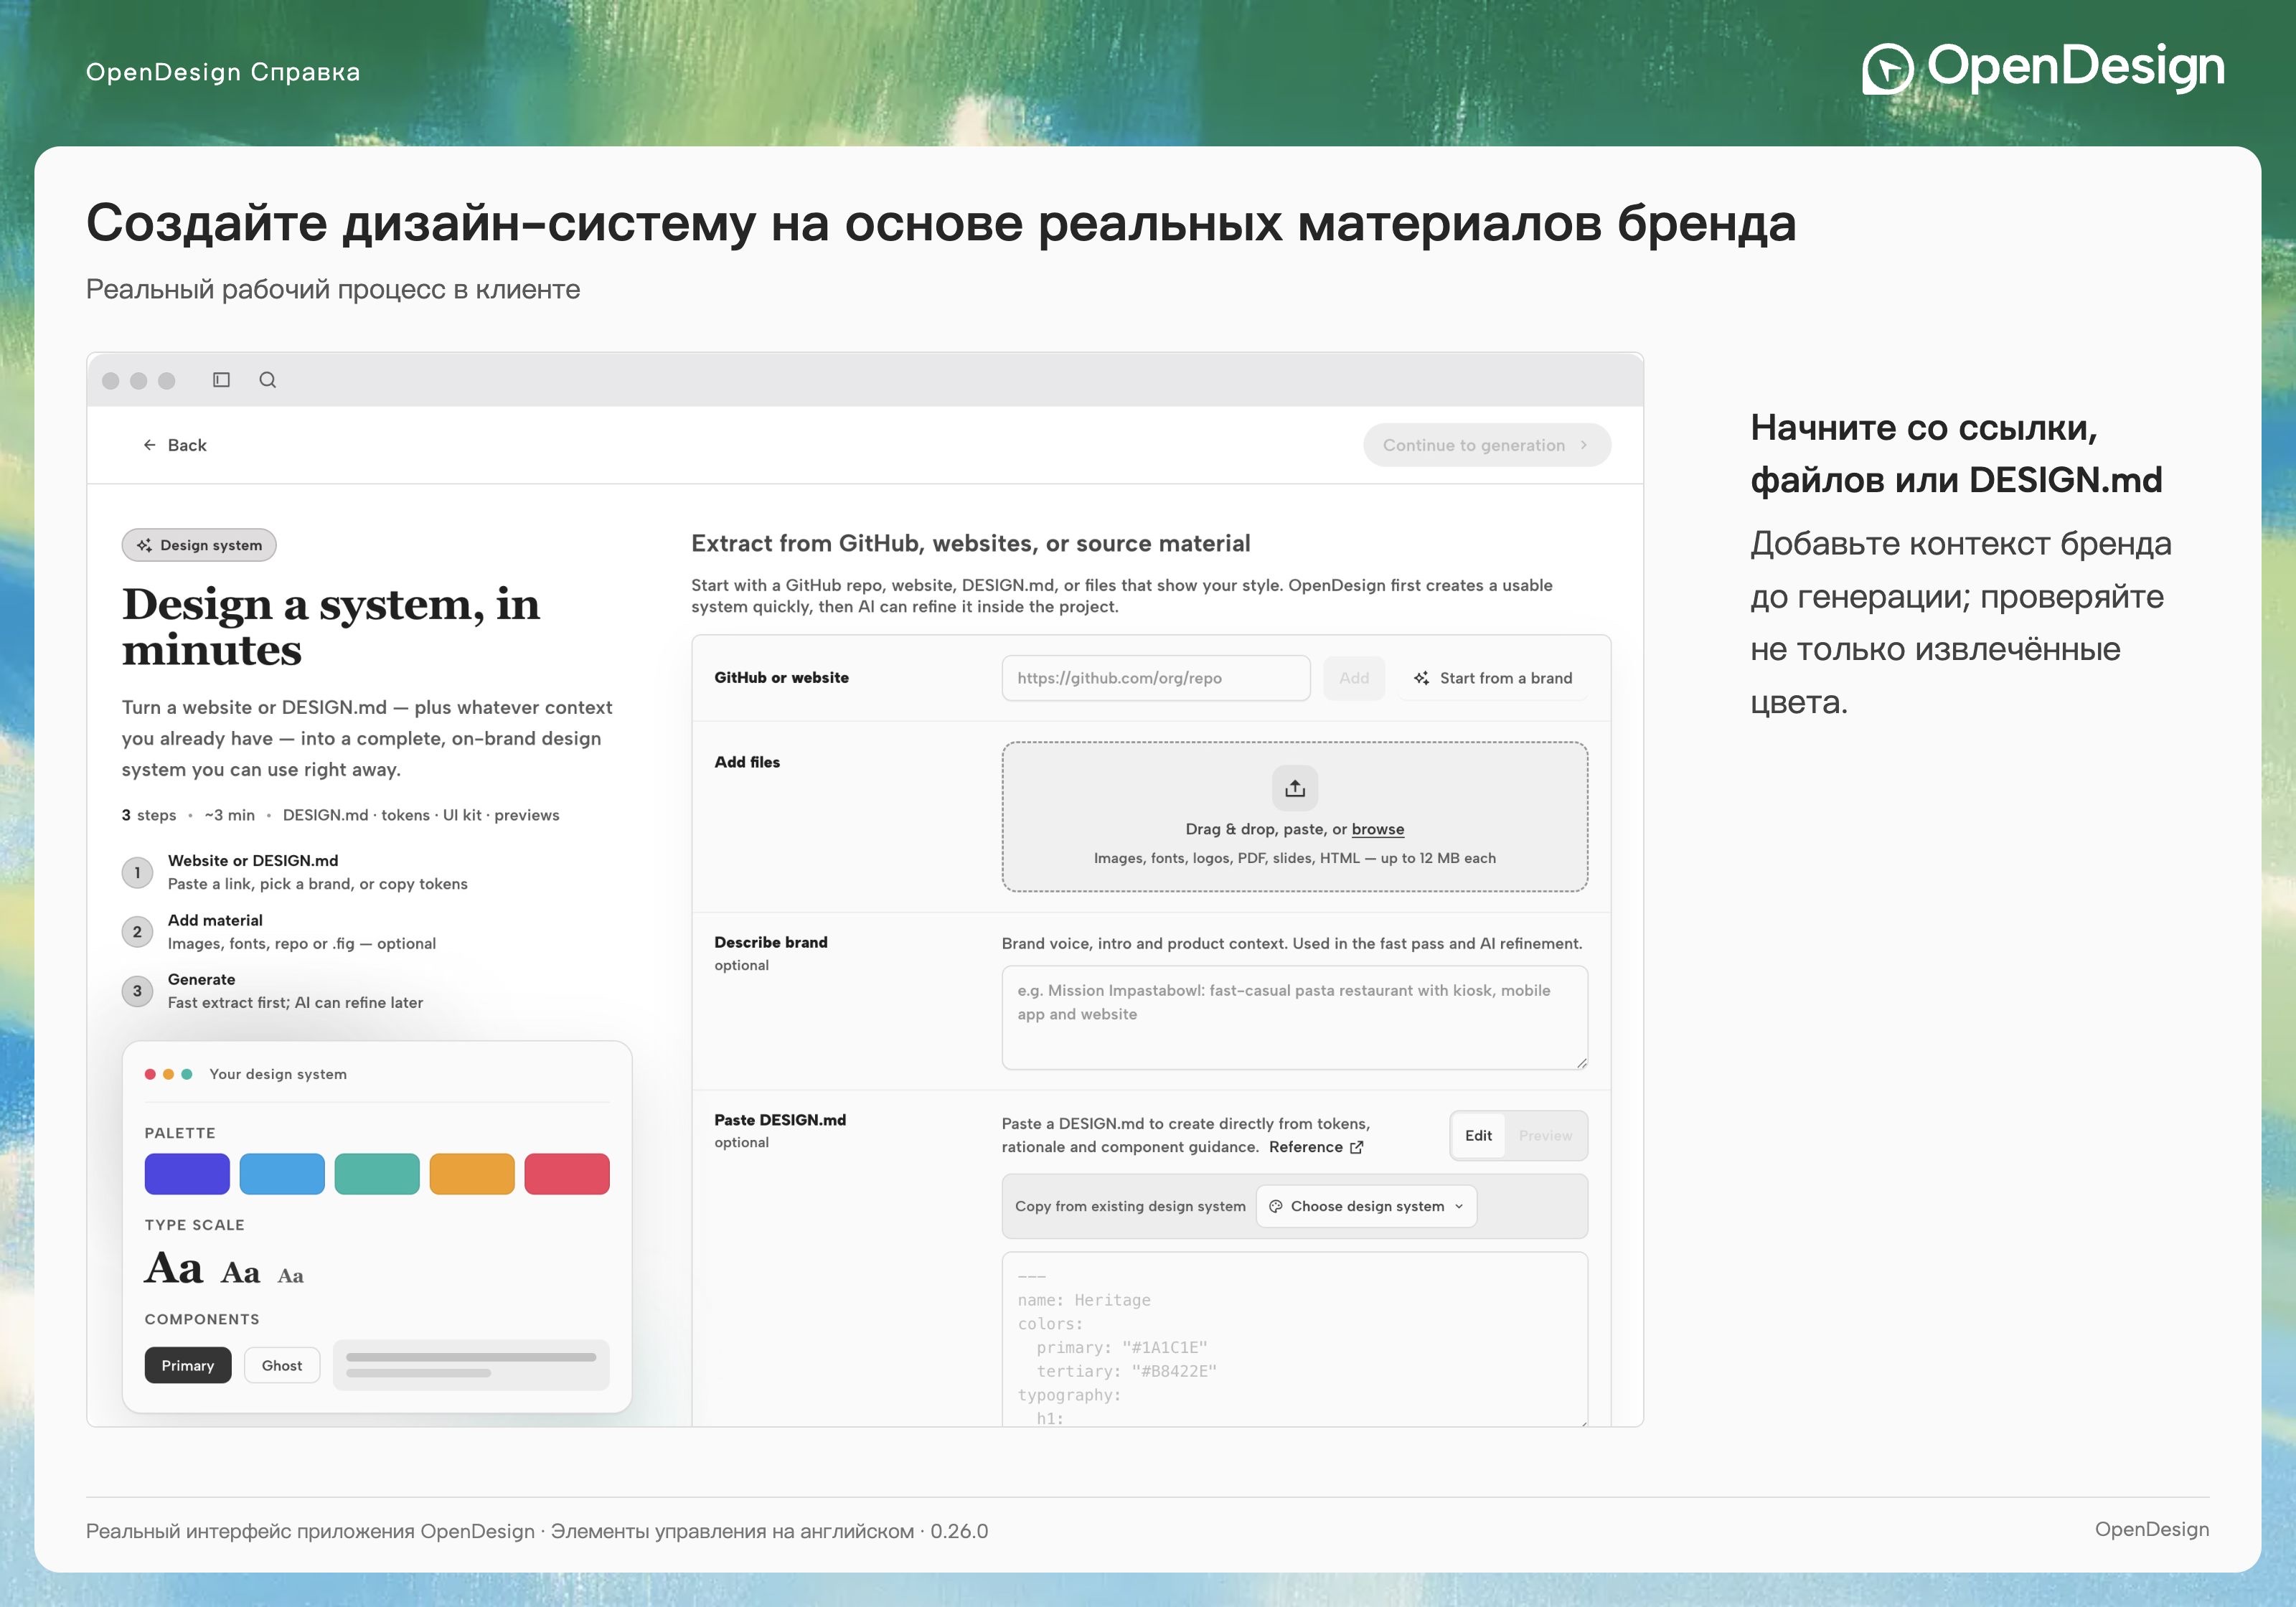Click step 2 Add material
This screenshot has height=1607, width=2296.
coord(278,931)
